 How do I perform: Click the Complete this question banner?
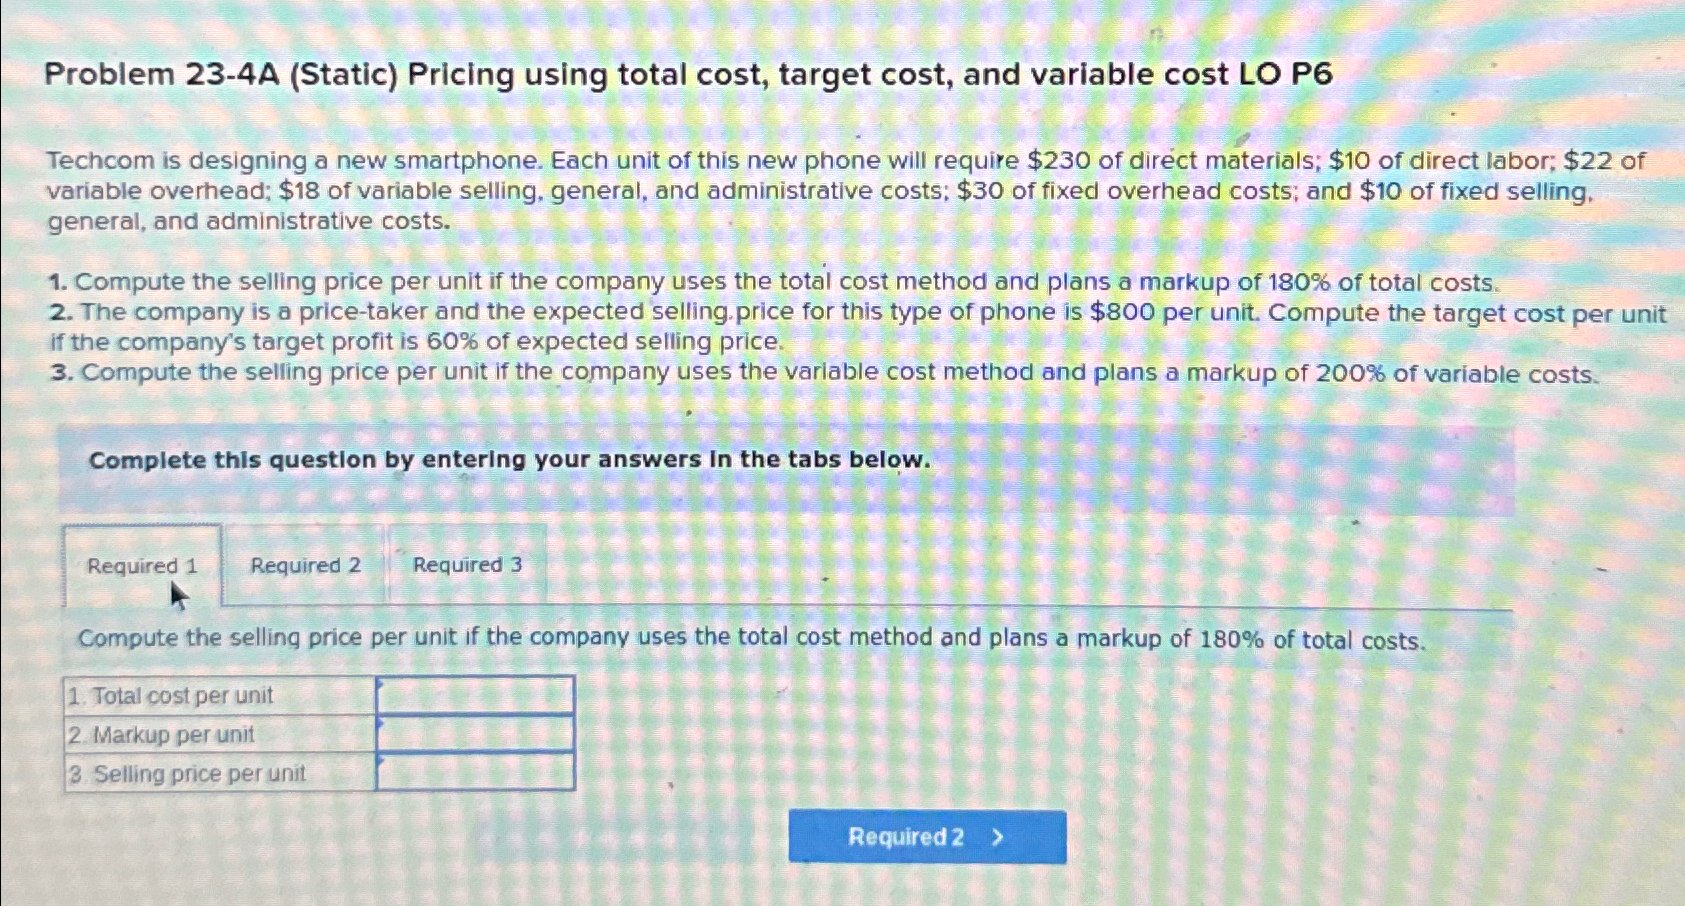point(510,460)
